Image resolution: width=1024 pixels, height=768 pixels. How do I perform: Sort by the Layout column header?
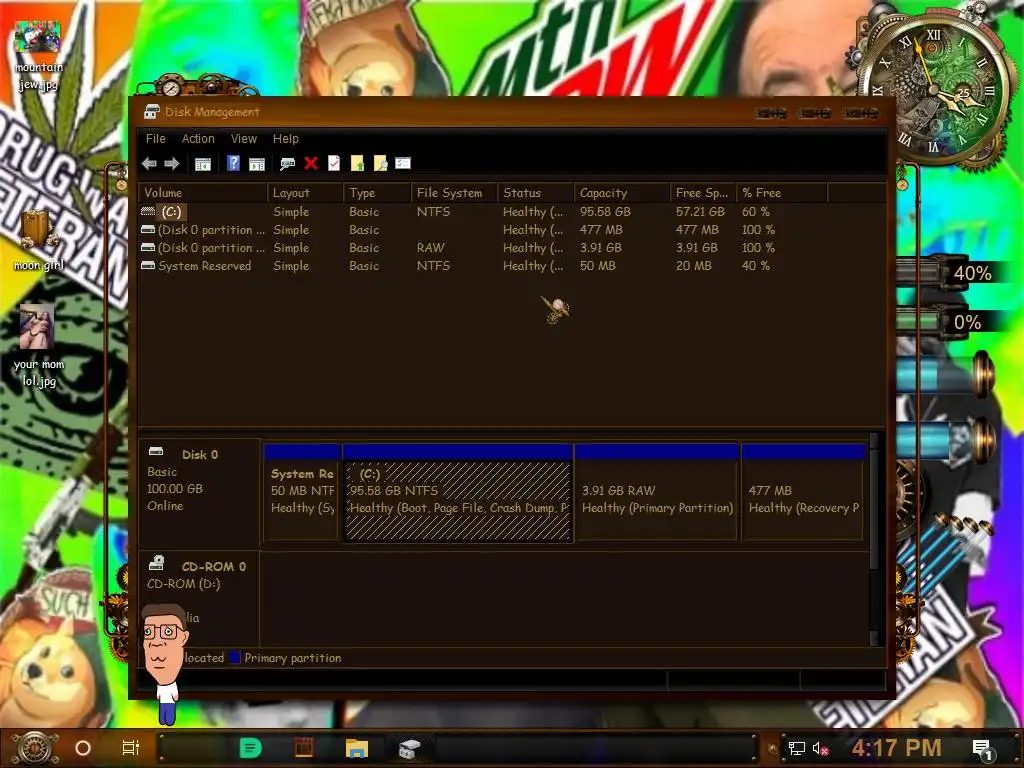click(x=305, y=193)
